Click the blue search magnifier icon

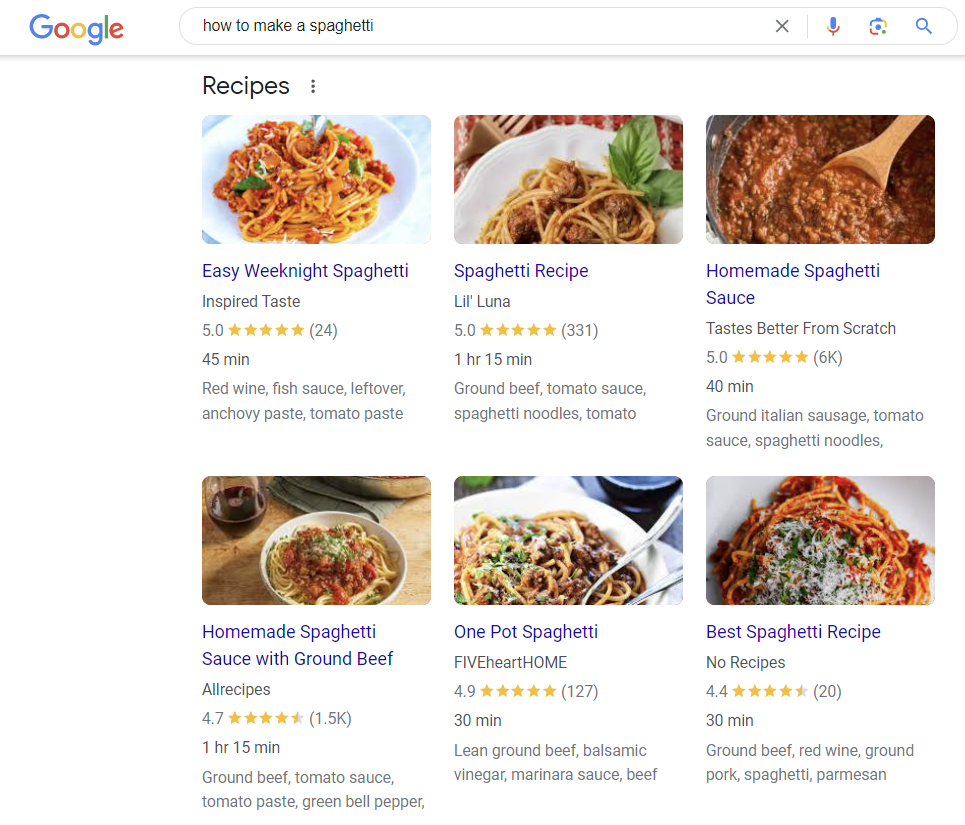923,26
